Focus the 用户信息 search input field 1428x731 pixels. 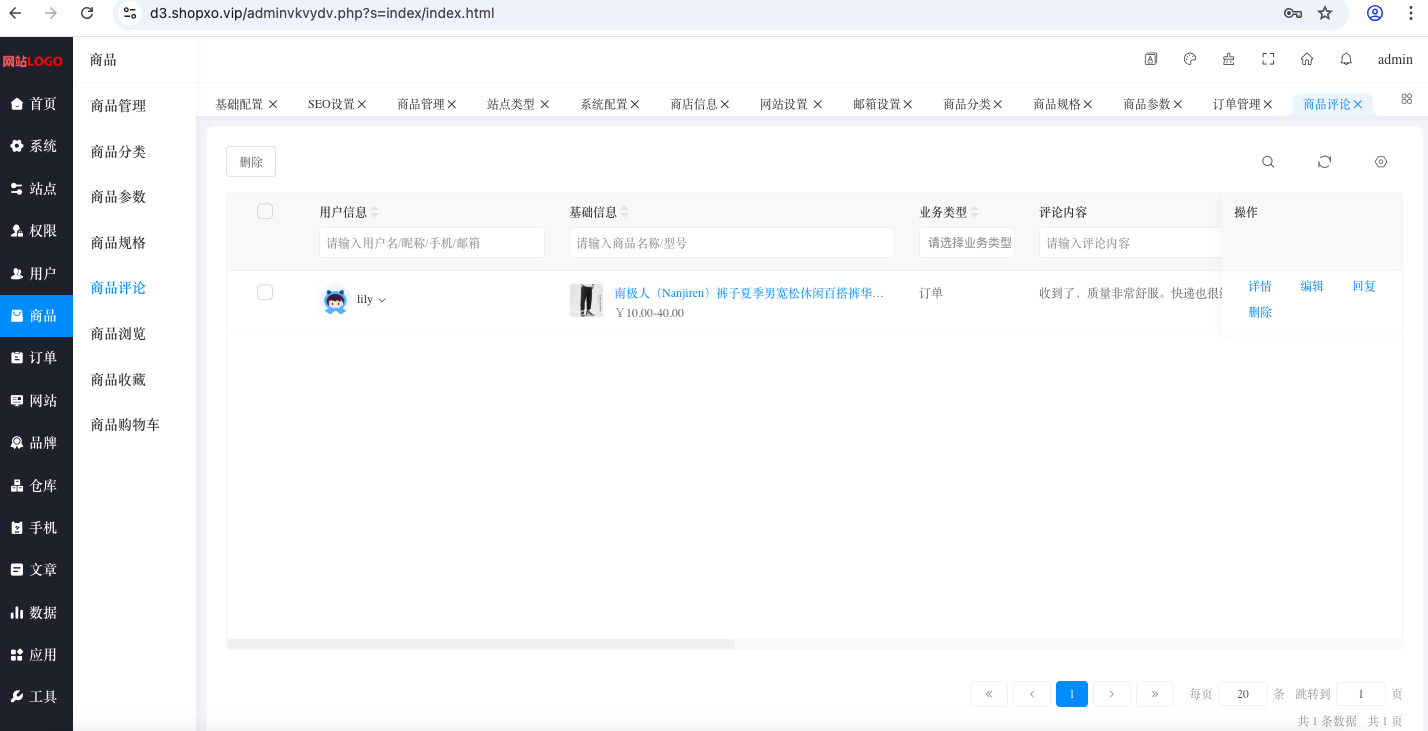pos(432,243)
